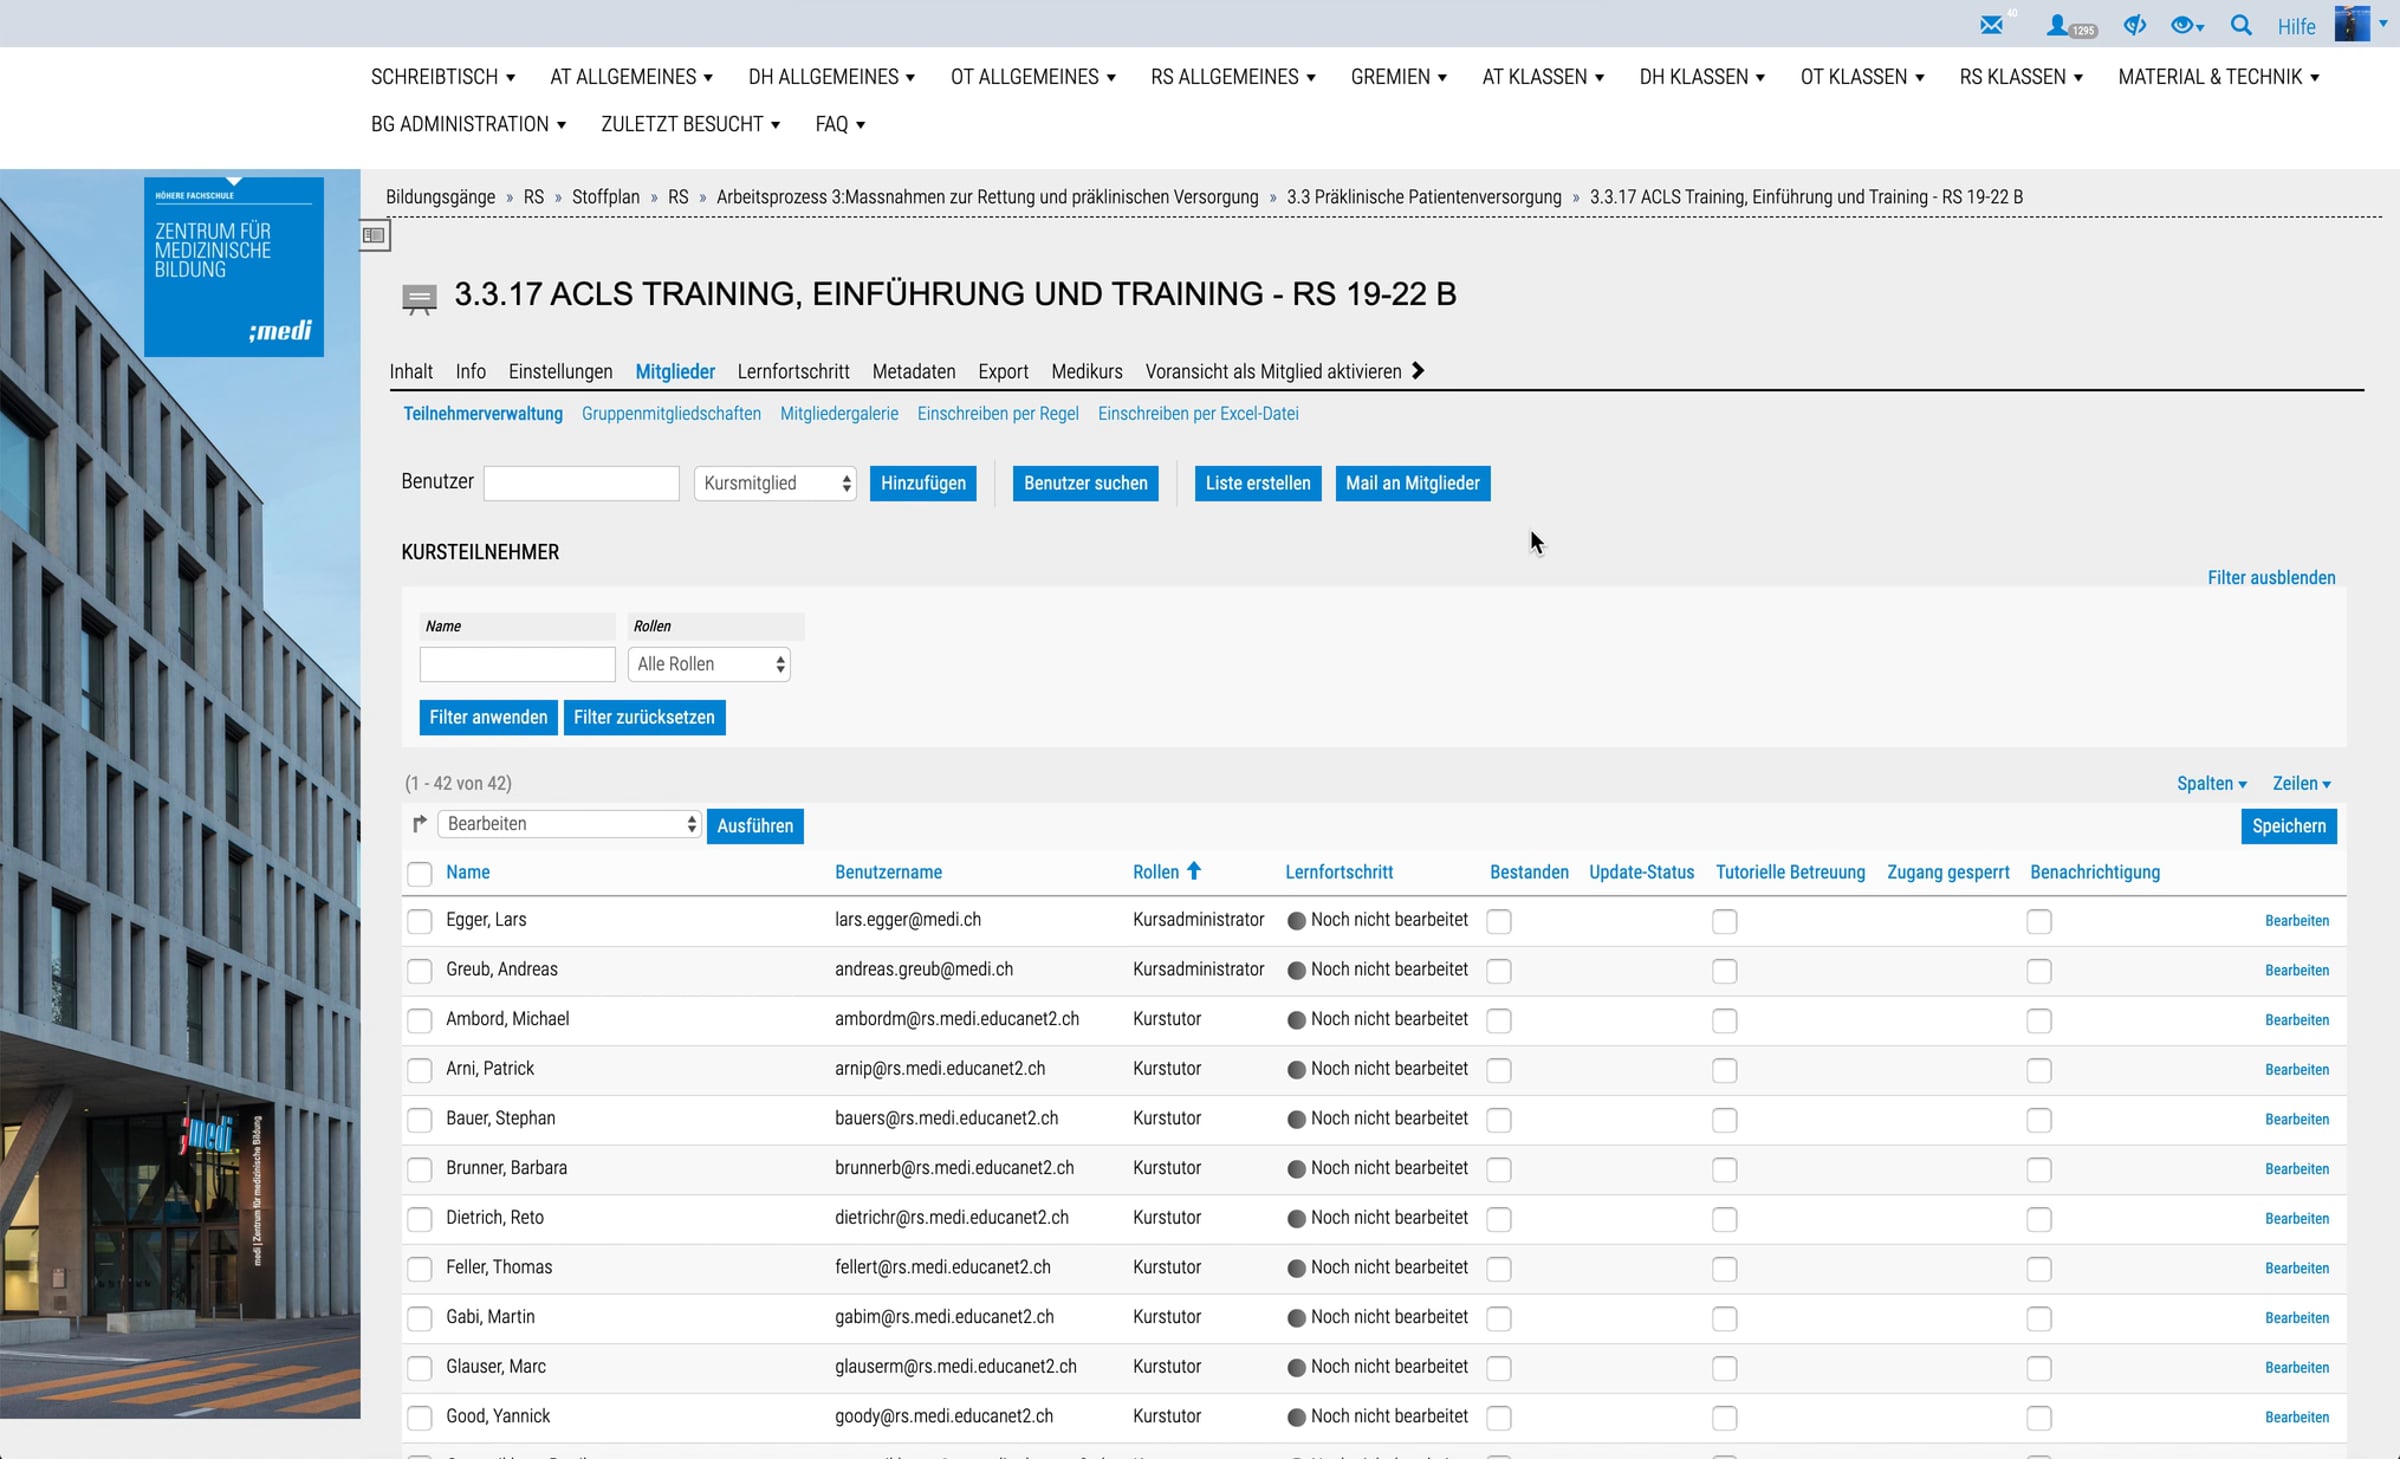Open the Kursmitglied role dropdown
The image size is (2400, 1459).
click(775, 483)
